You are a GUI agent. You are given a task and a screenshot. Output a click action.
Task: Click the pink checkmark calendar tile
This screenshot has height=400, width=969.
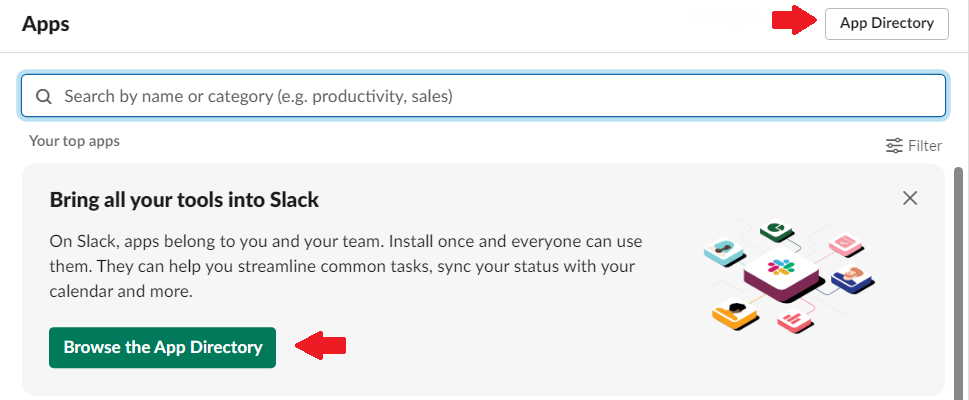click(845, 243)
